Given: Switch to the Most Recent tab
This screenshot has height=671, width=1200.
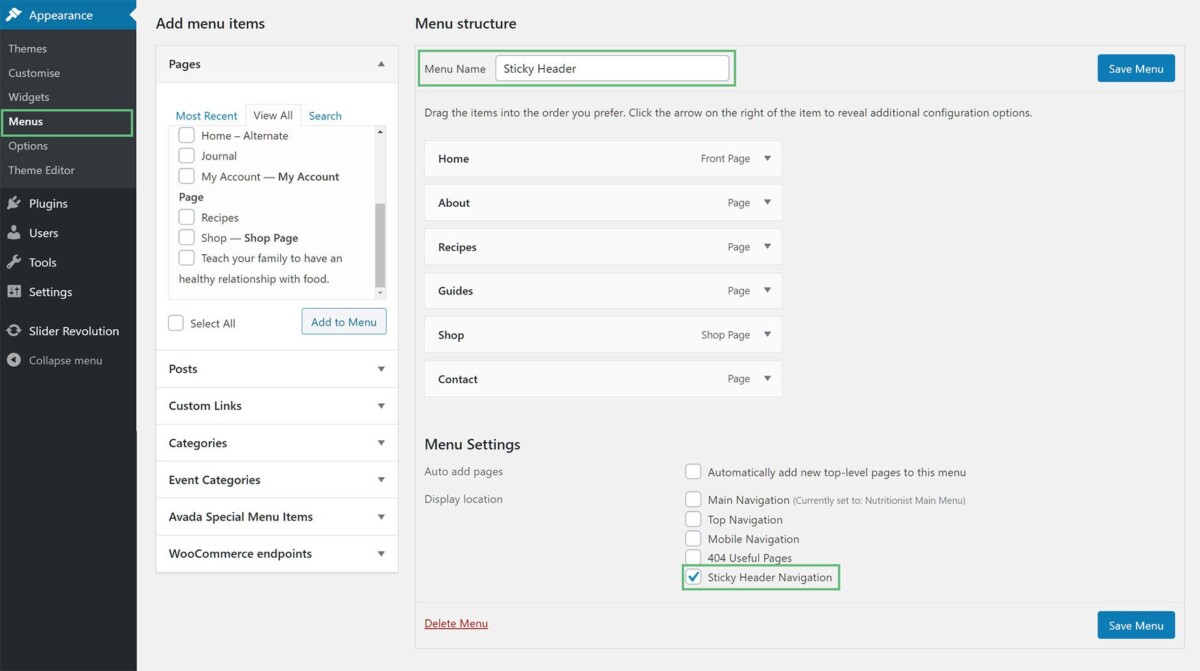Looking at the screenshot, I should click(x=207, y=116).
